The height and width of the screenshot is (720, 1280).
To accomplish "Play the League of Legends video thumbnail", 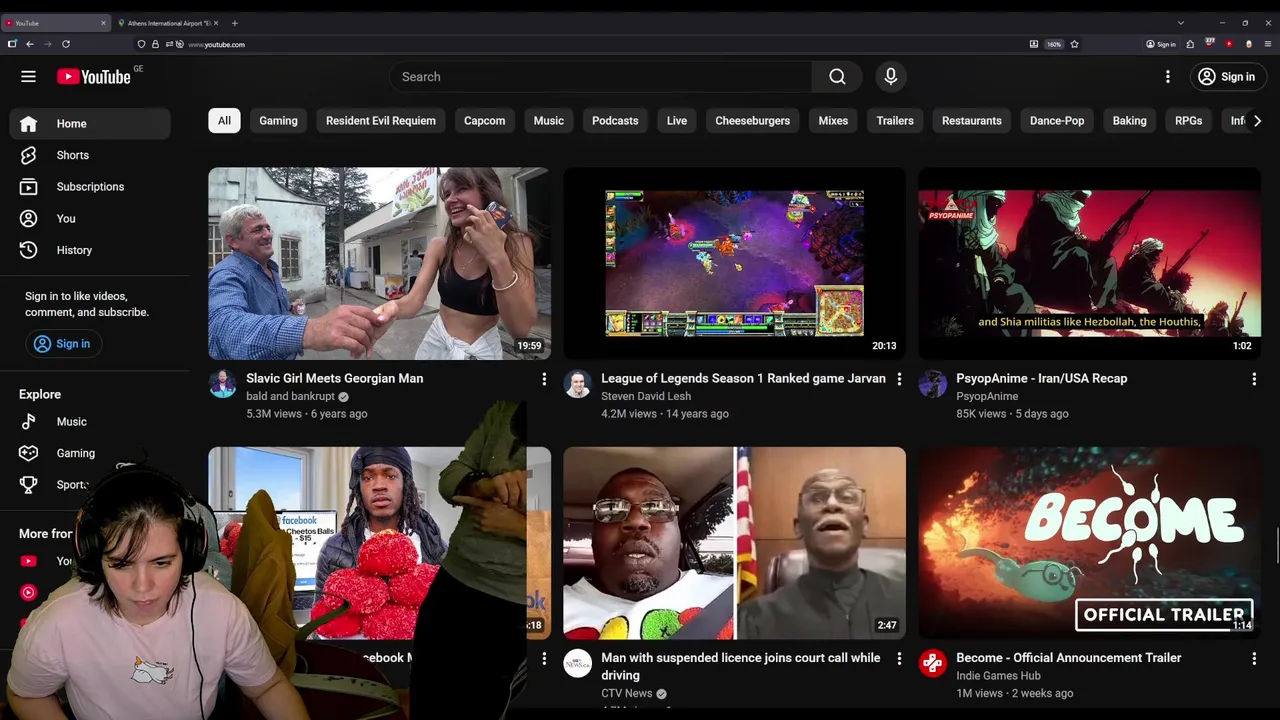I will [x=734, y=264].
